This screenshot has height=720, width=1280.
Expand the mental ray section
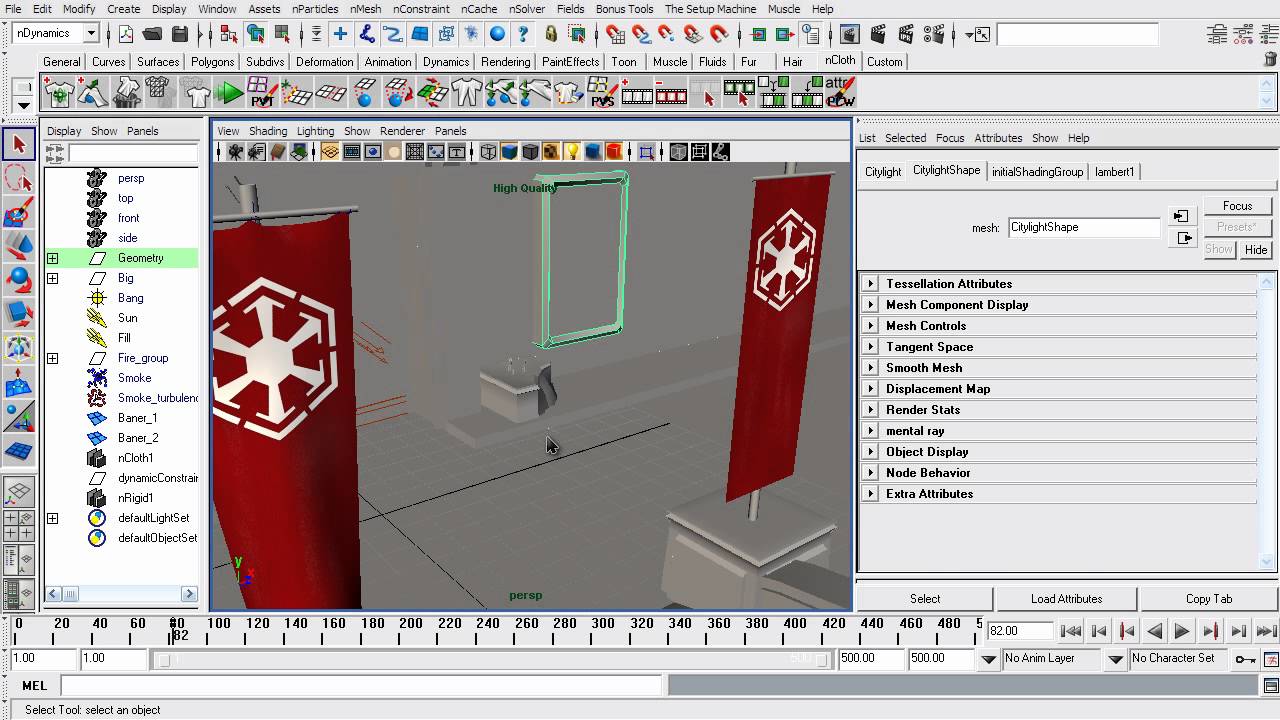871,431
